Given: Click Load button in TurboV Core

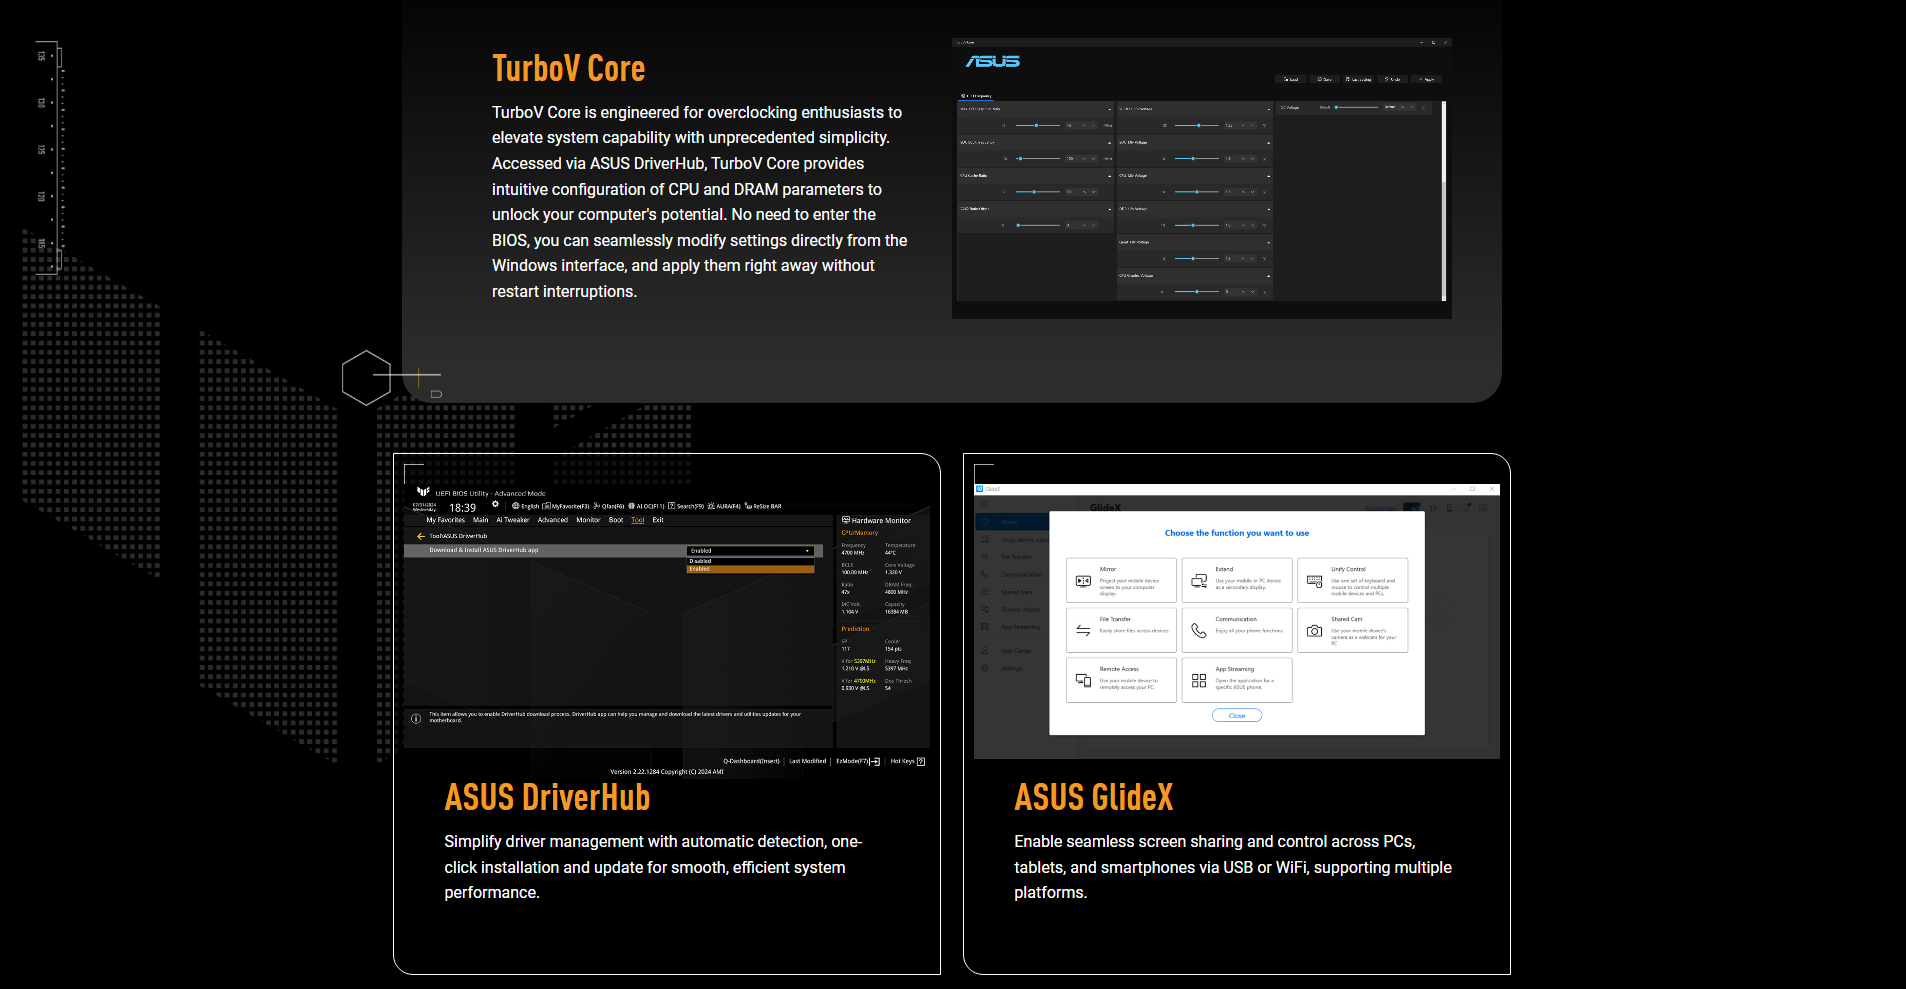Looking at the screenshot, I should (x=1291, y=79).
